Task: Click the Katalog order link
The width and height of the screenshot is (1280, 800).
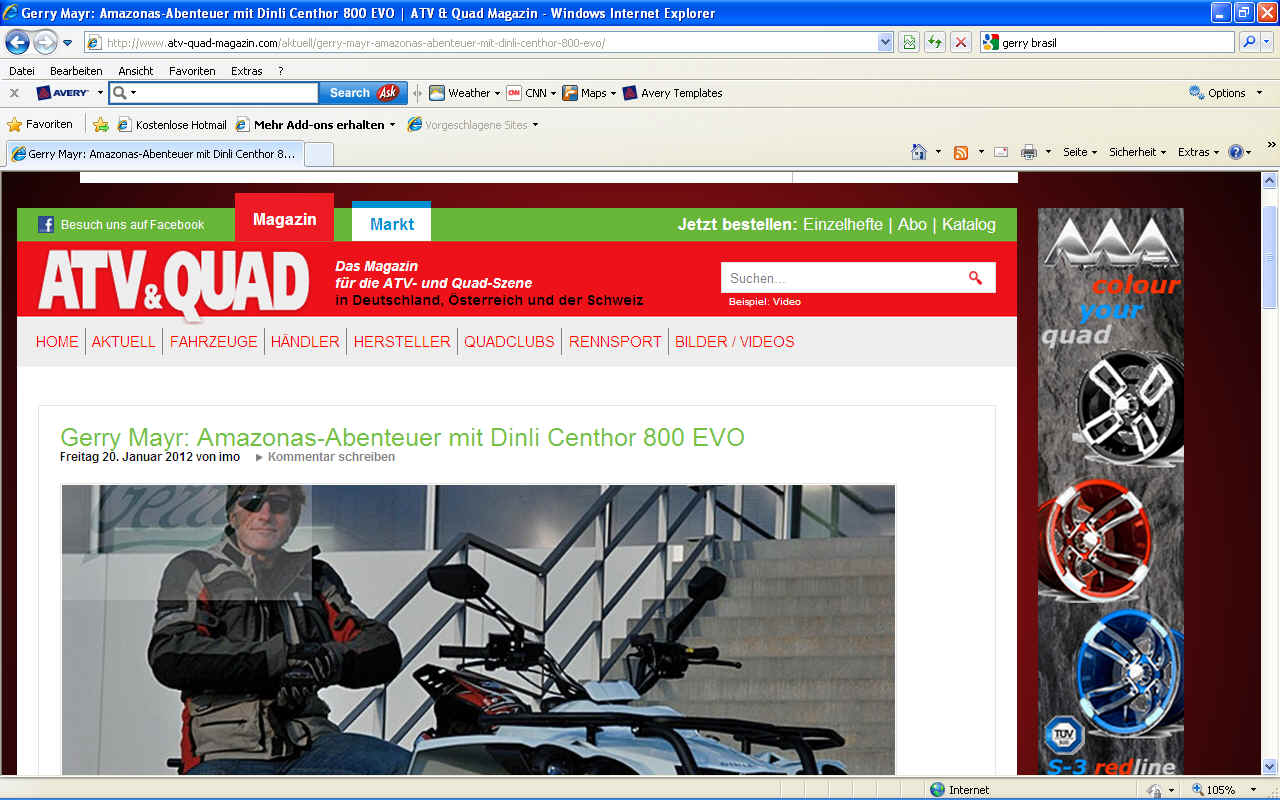Action: [969, 224]
